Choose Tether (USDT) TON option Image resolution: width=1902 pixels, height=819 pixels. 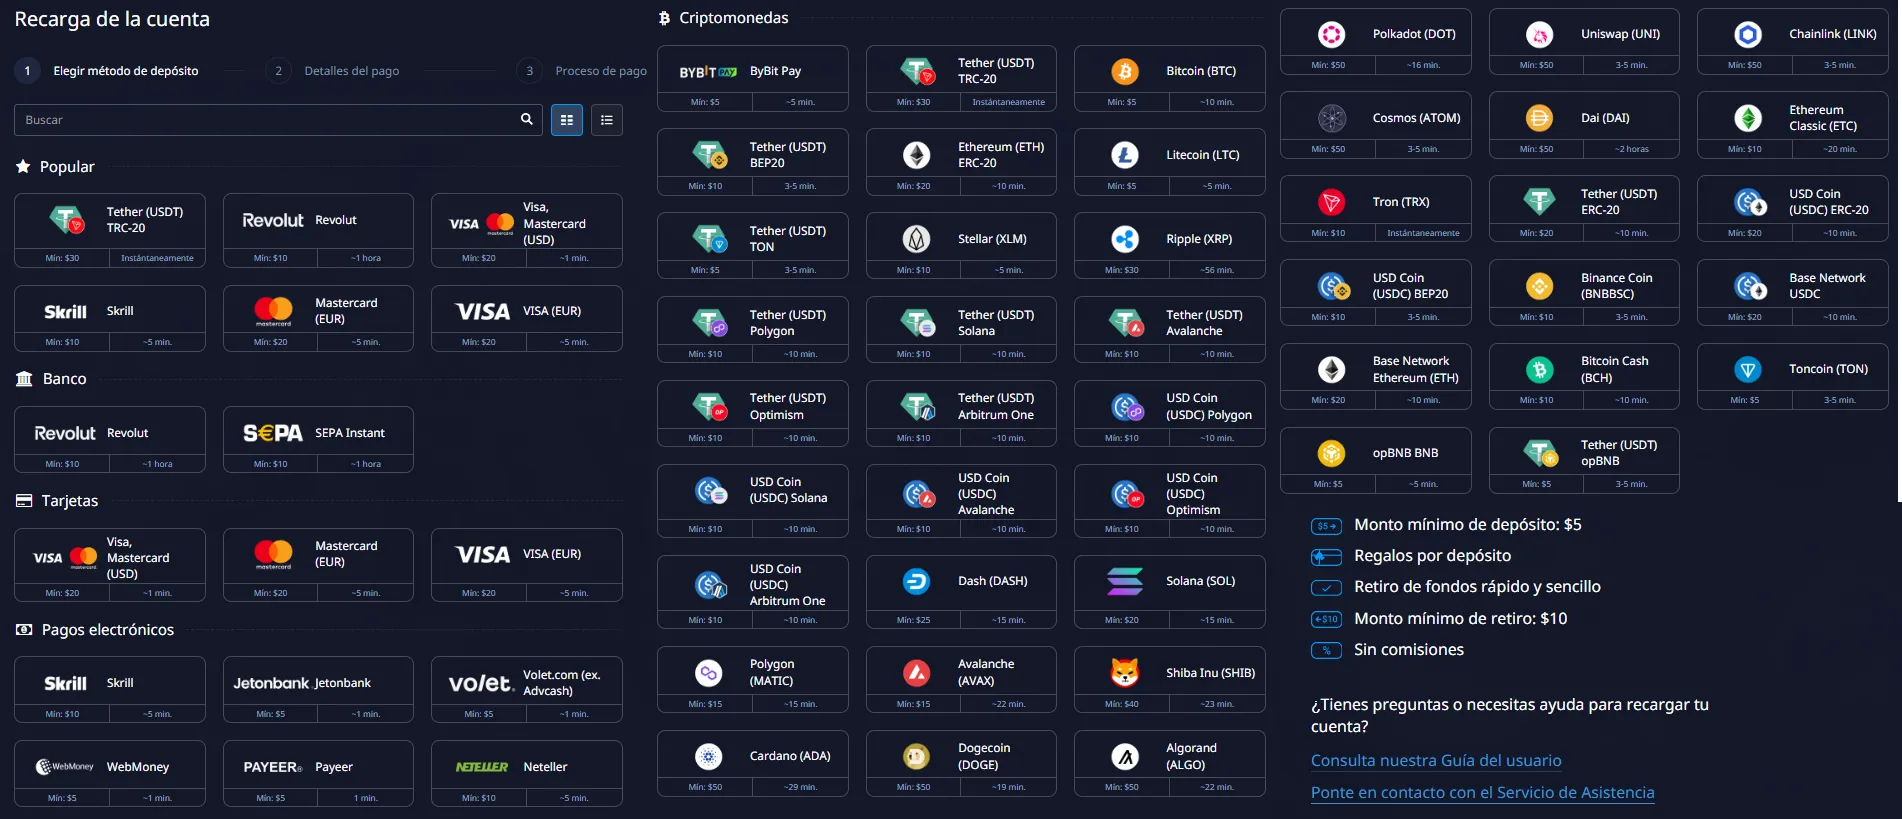(753, 245)
